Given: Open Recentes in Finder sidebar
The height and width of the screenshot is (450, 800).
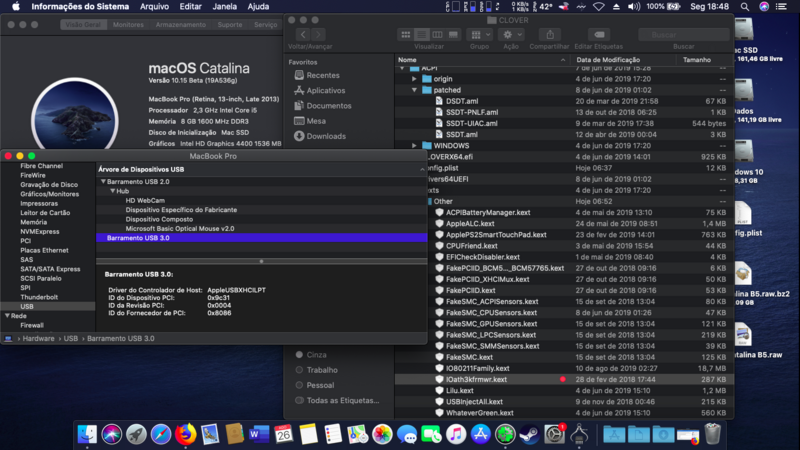Looking at the screenshot, I should pyautogui.click(x=317, y=75).
